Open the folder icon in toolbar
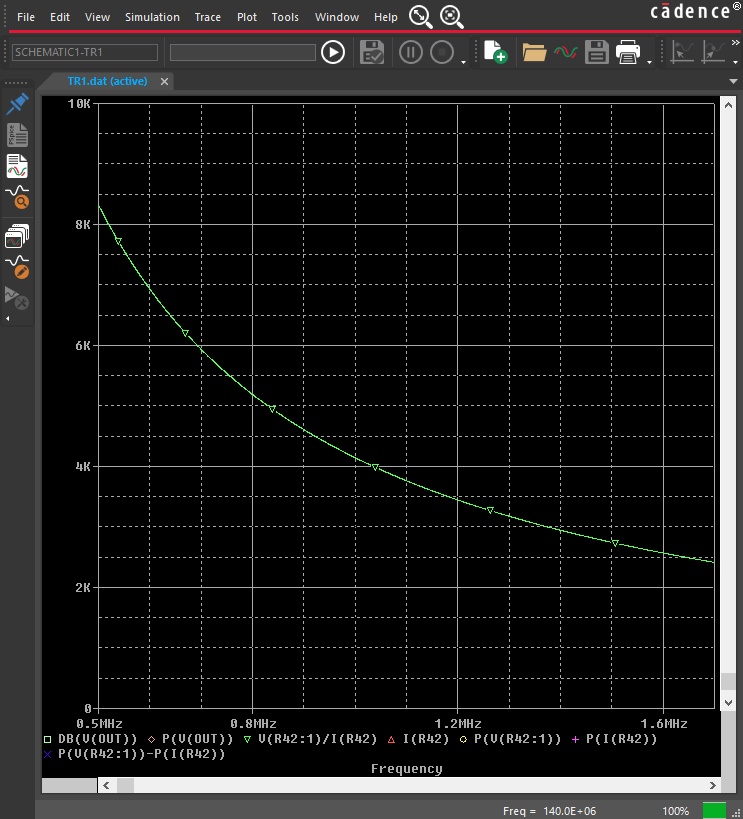743x819 pixels. (x=535, y=53)
